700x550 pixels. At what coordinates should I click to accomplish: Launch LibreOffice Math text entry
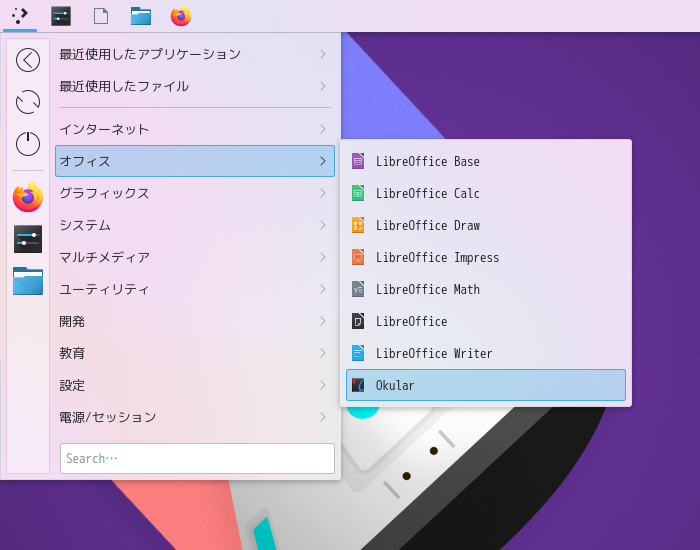(427, 289)
